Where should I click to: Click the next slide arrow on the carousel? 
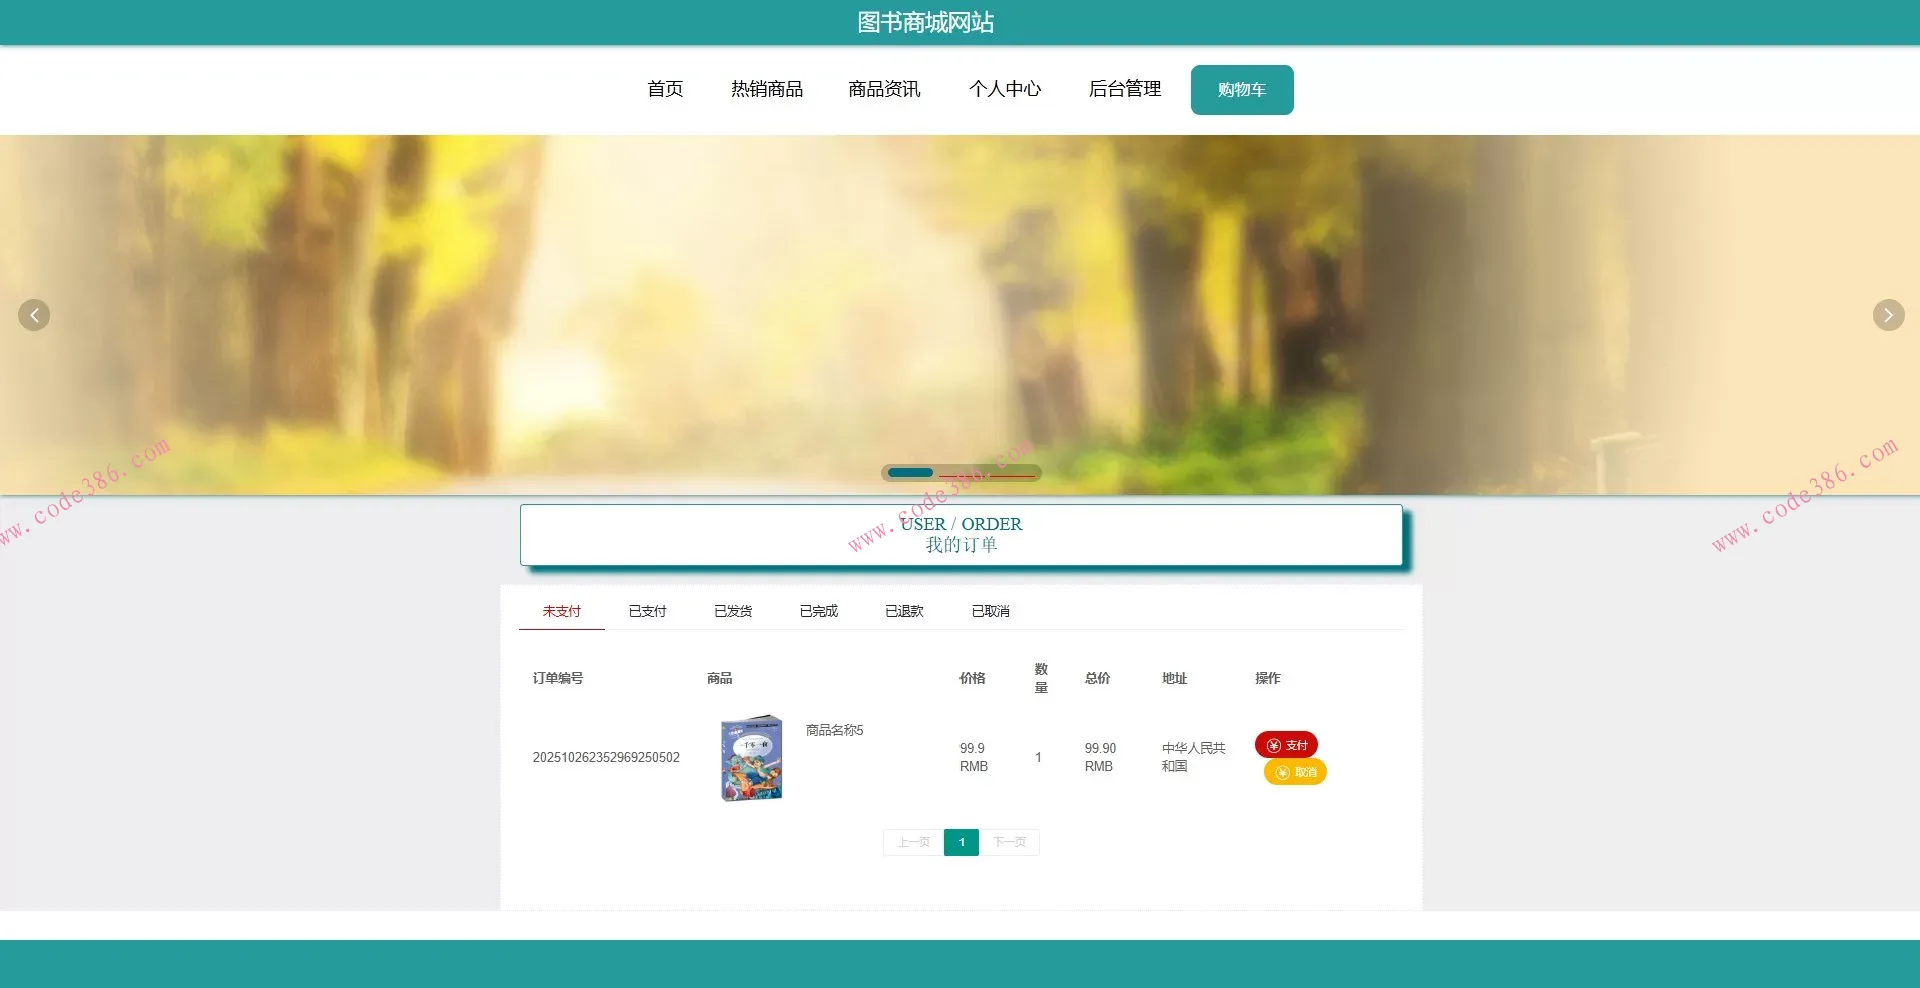[1887, 315]
